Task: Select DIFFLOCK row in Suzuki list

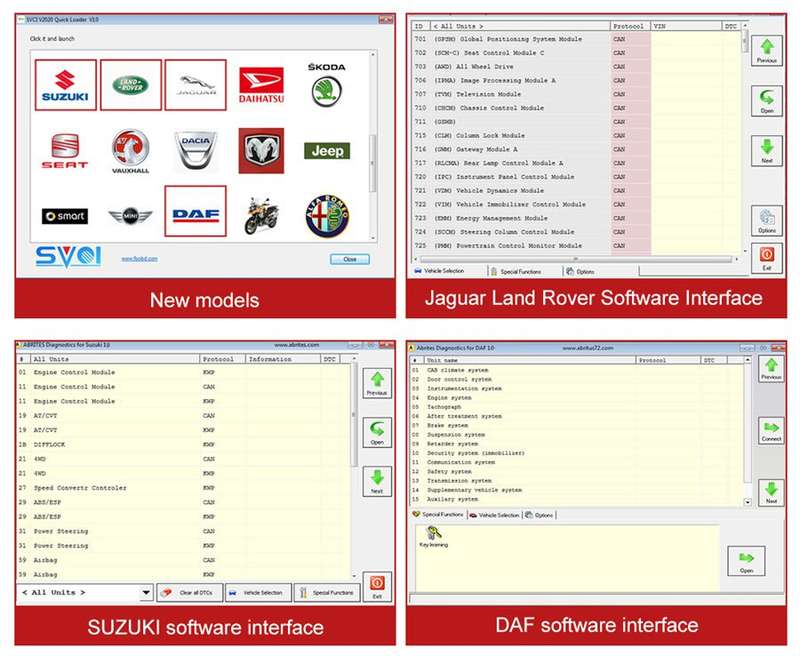Action: click(x=184, y=444)
